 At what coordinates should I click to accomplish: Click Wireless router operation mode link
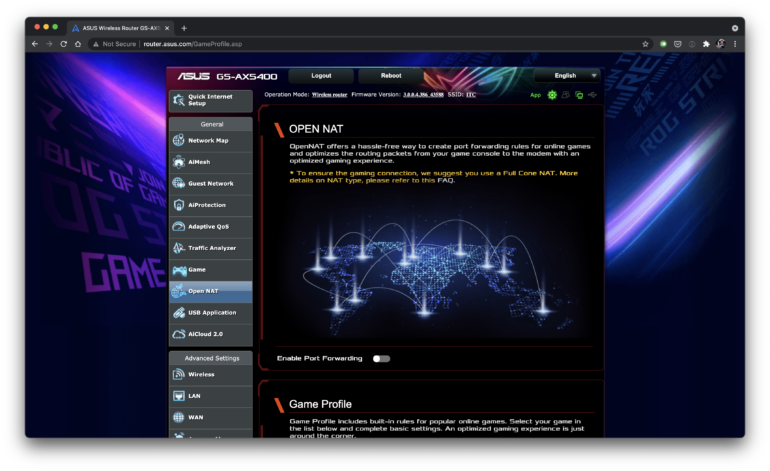click(330, 95)
